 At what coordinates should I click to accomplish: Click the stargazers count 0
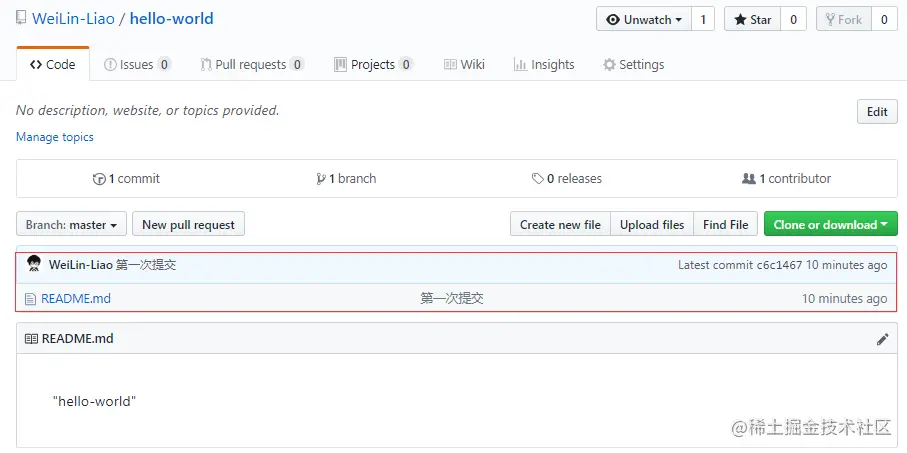pyautogui.click(x=793, y=20)
